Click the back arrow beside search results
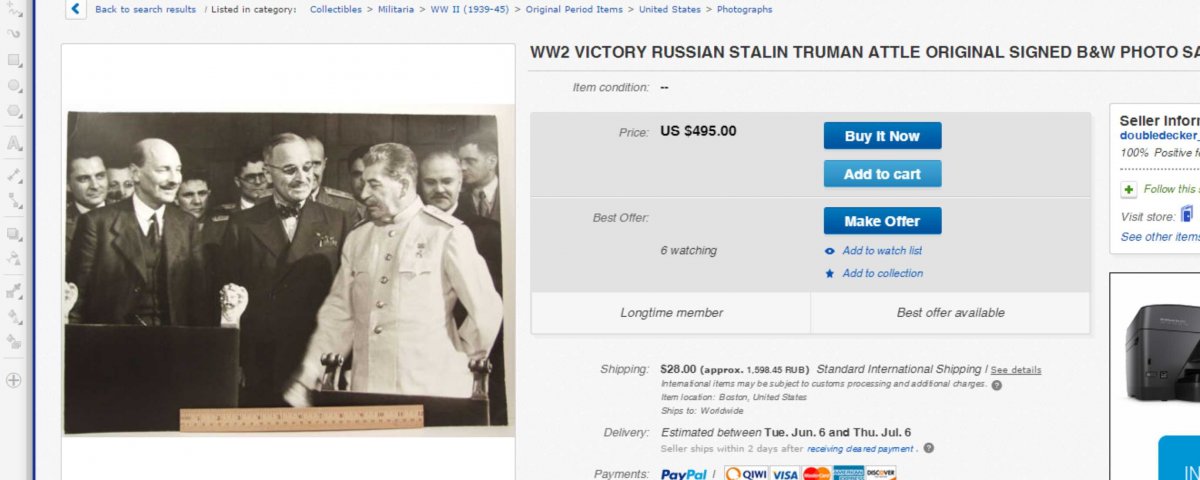The width and height of the screenshot is (1200, 480). coord(76,9)
